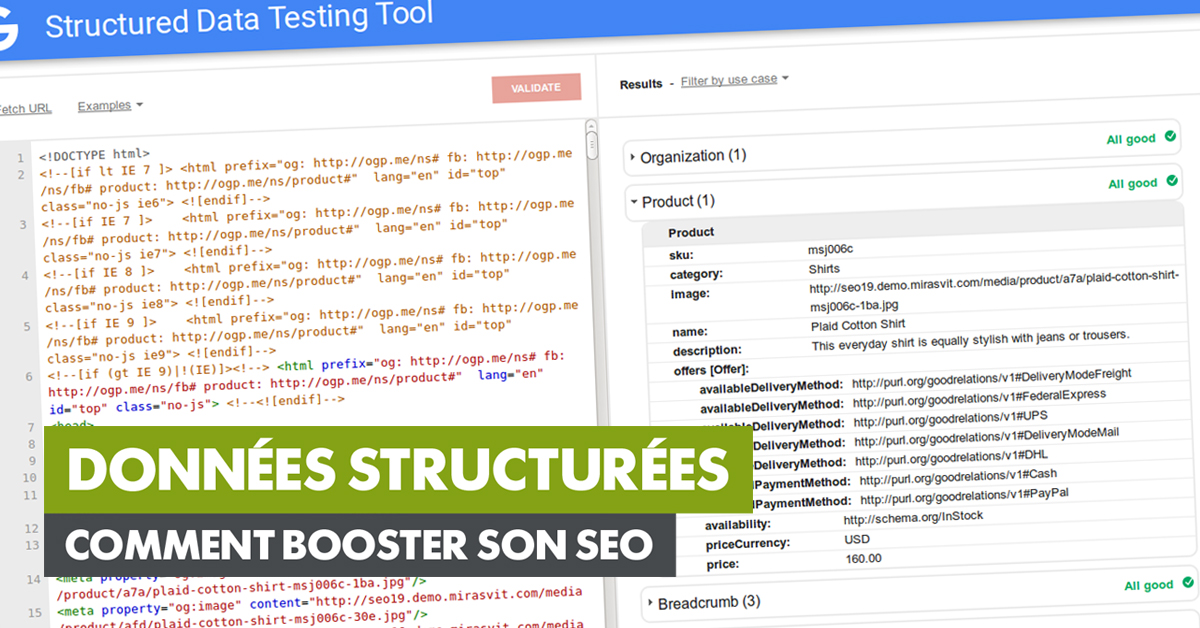
Task: Click the code editor scrollbar up arrow
Action: pos(591,129)
